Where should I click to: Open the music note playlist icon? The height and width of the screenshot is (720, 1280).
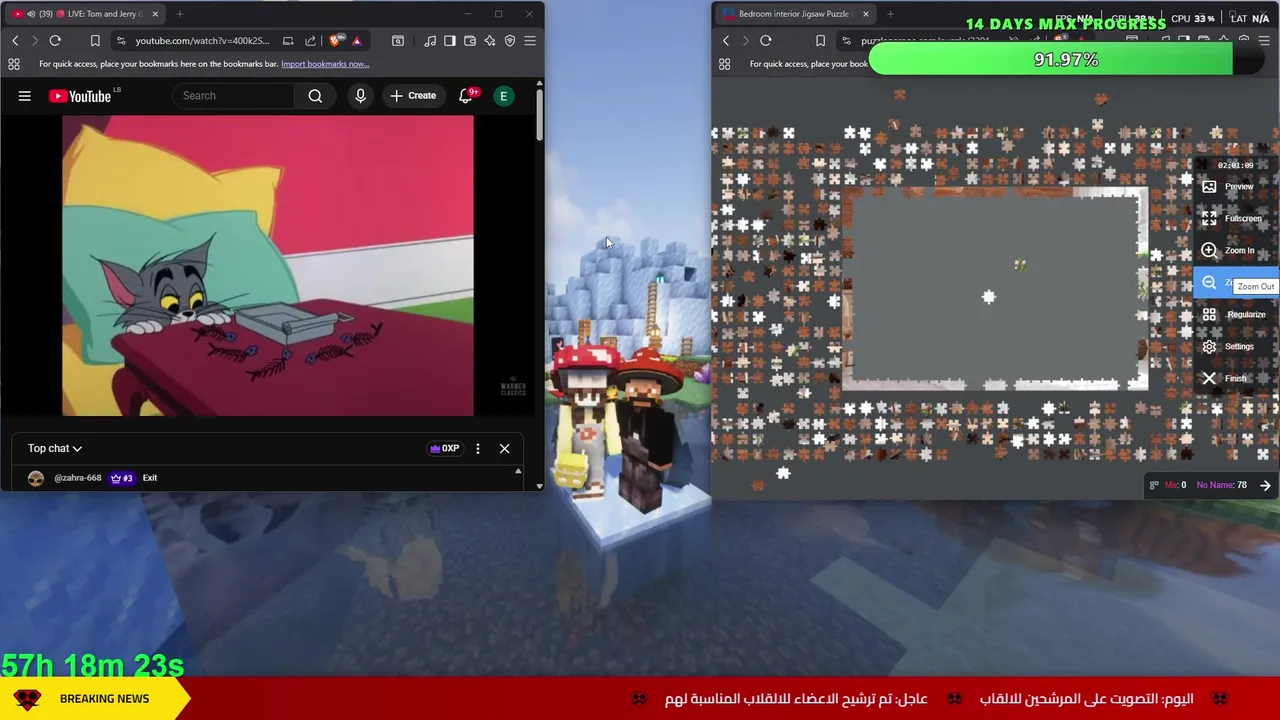[430, 41]
